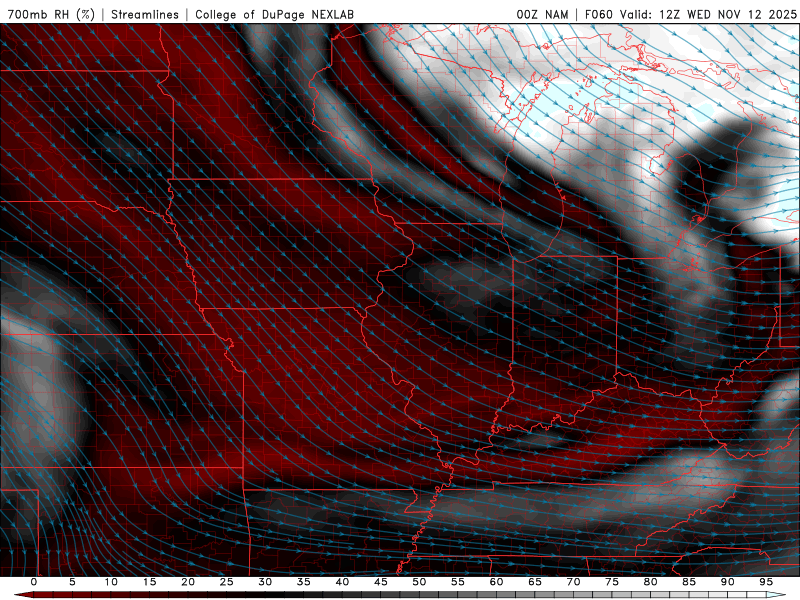Image resolution: width=800 pixels, height=600 pixels.
Task: Click the "40" value on the color scale
Action: (x=342, y=582)
